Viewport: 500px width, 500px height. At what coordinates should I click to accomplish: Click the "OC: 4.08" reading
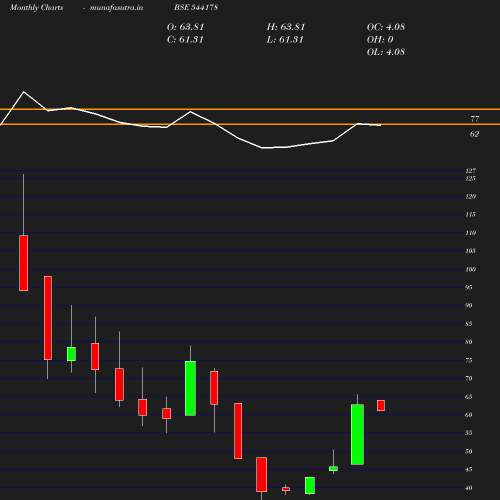point(386,27)
